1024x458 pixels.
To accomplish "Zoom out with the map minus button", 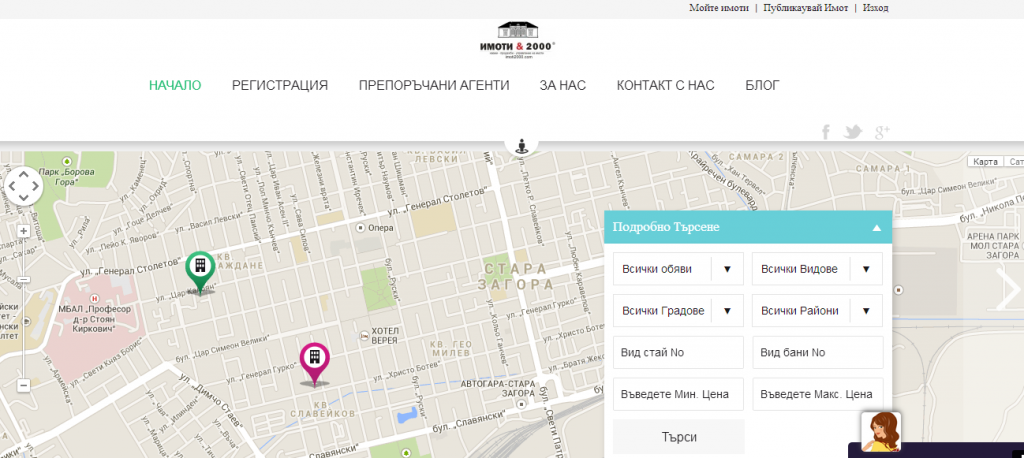I will coord(24,385).
